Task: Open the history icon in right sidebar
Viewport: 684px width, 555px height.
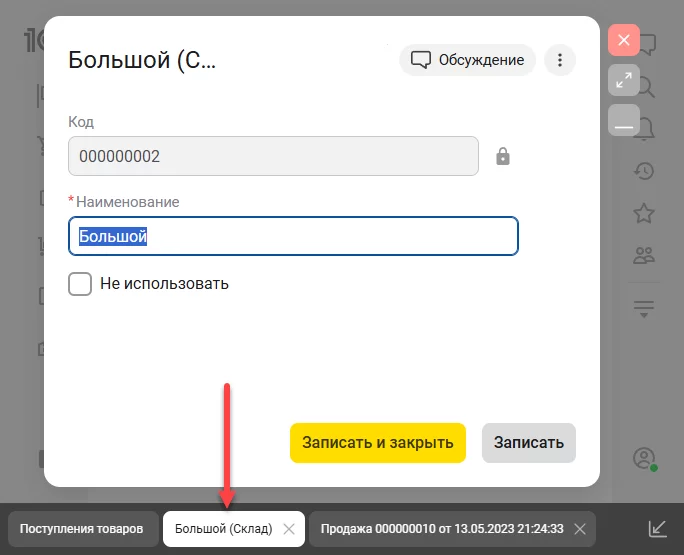Action: (x=644, y=171)
